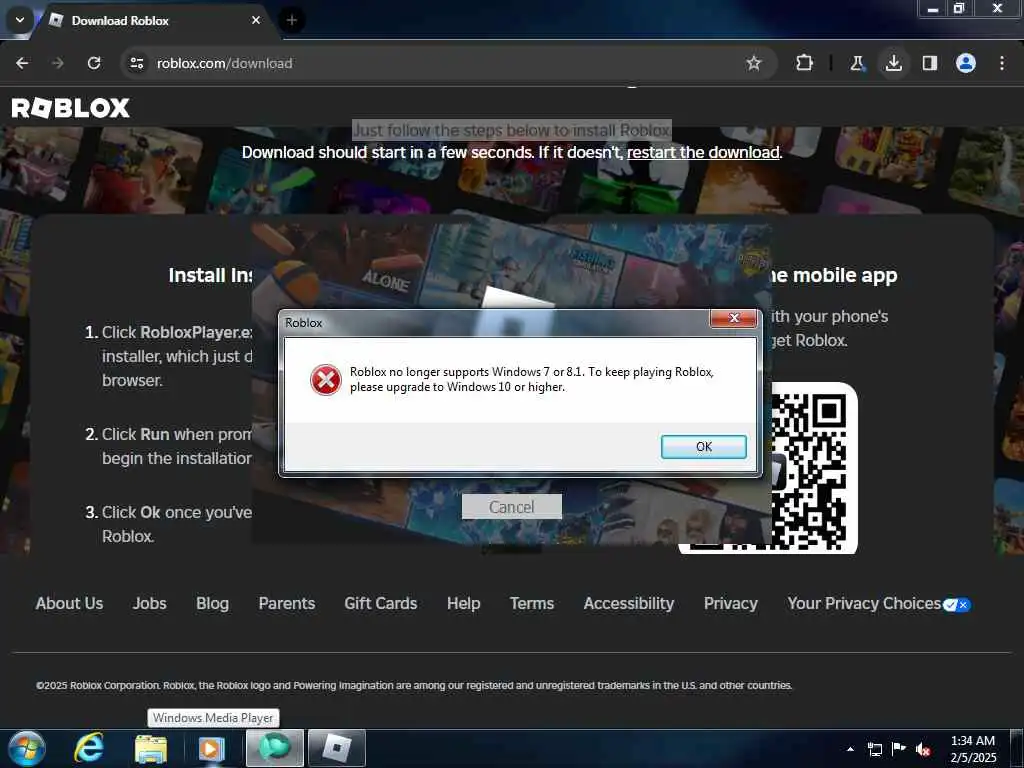
Task: Open the Privacy footer link
Action: (x=731, y=603)
